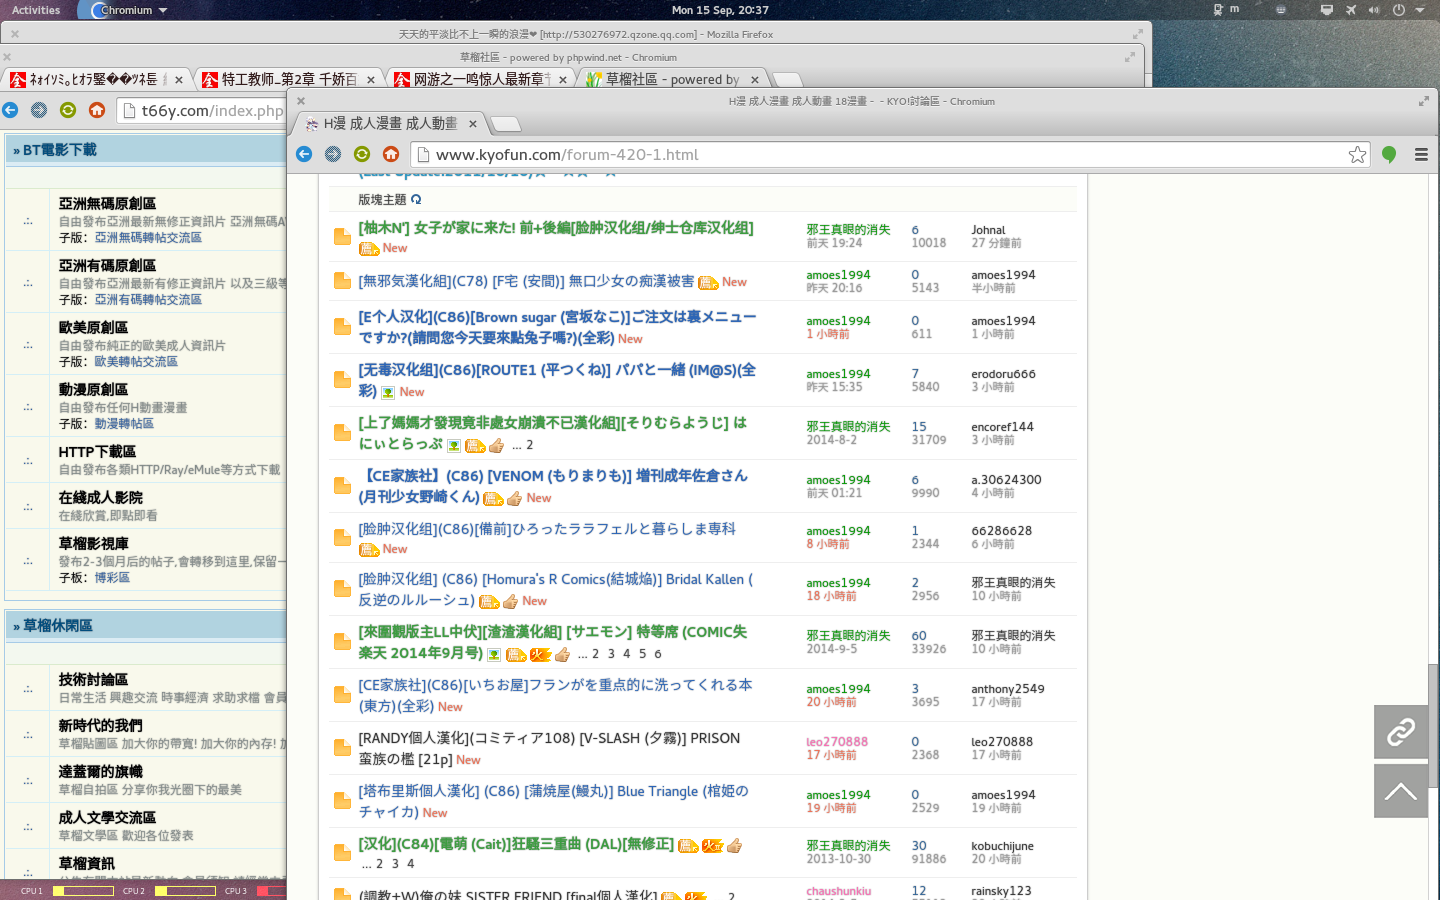Maximize the kyofun Chromium window
Screen dimensions: 1440x900
point(1424,101)
